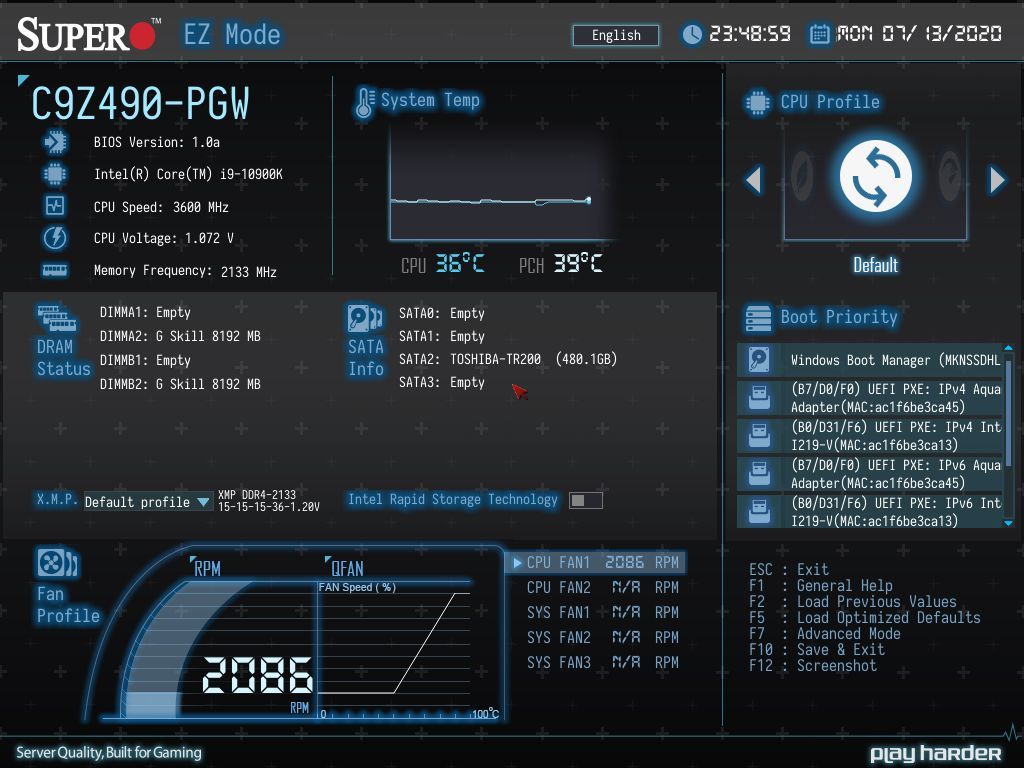Select the SYS FAN1 row
Image resolution: width=1024 pixels, height=768 pixels.
(x=602, y=612)
